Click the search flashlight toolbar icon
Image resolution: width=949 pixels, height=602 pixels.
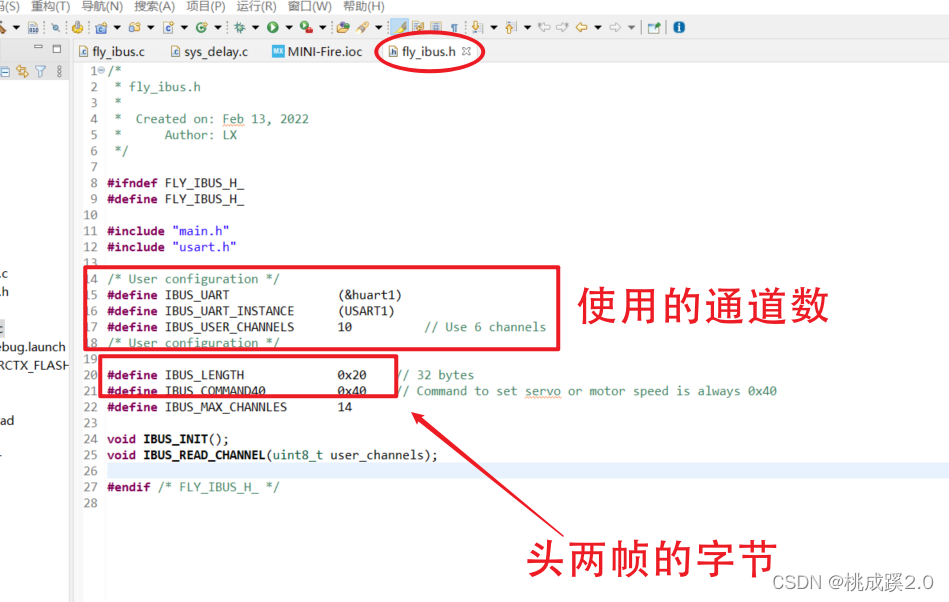tap(363, 27)
